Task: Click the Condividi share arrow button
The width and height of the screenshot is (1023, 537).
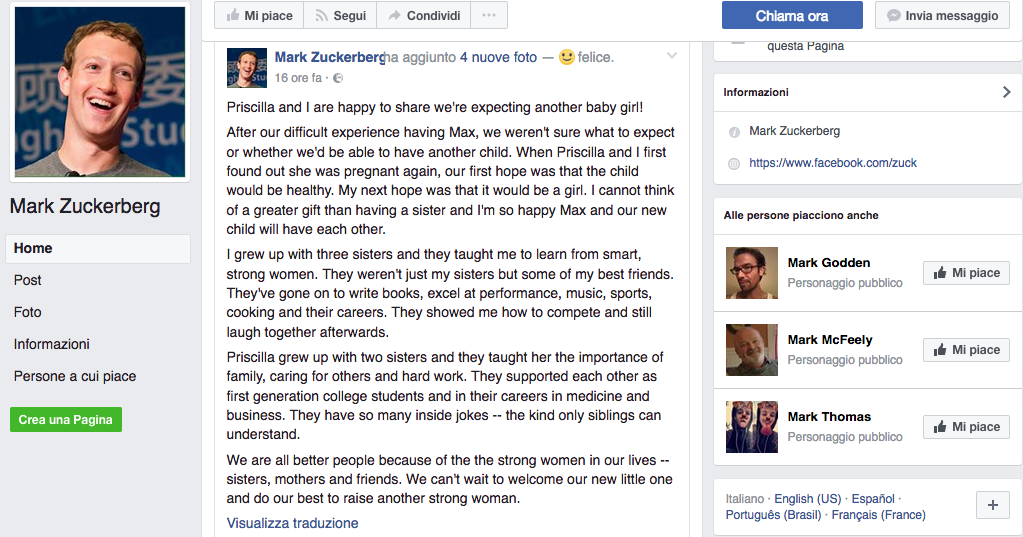Action: click(424, 16)
